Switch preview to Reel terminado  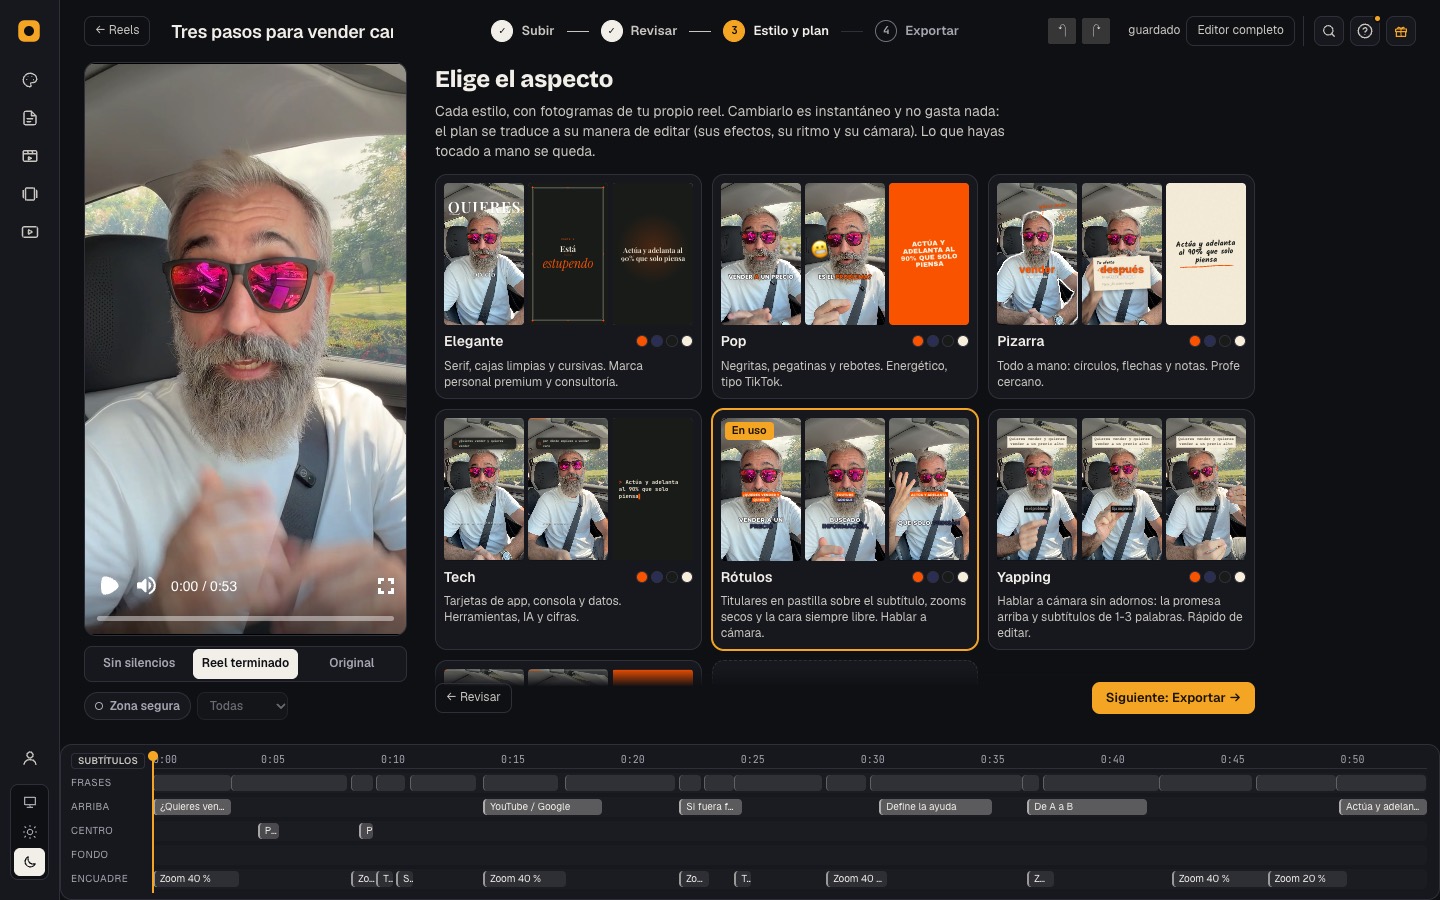[245, 663]
